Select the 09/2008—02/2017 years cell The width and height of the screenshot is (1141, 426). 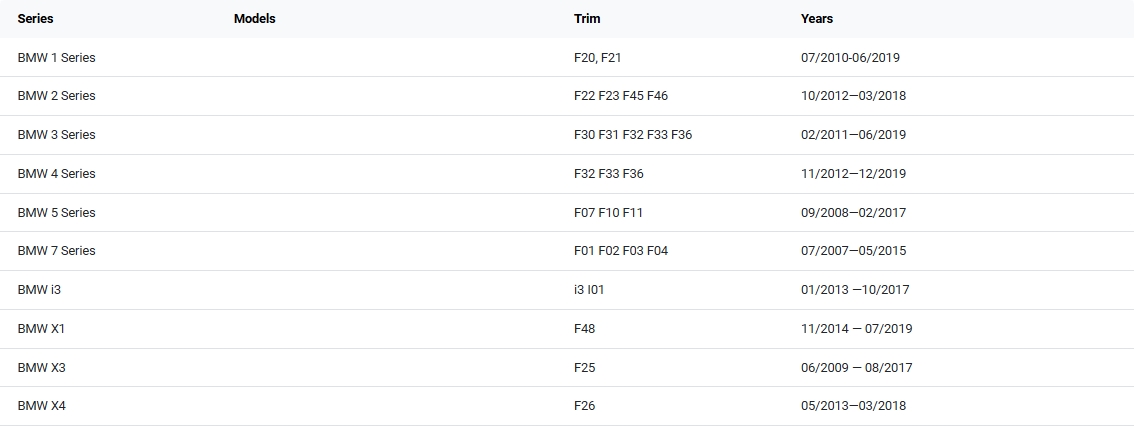coord(853,213)
